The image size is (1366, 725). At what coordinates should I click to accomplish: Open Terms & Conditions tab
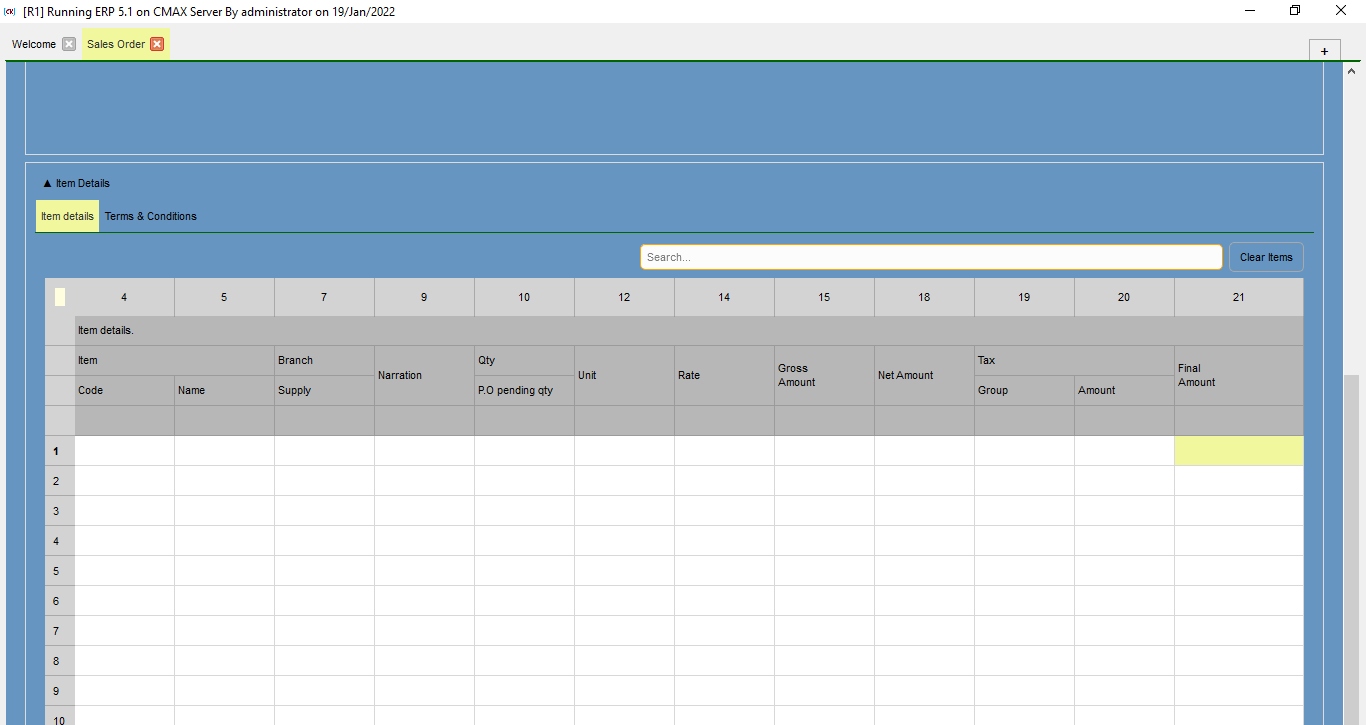coord(150,216)
